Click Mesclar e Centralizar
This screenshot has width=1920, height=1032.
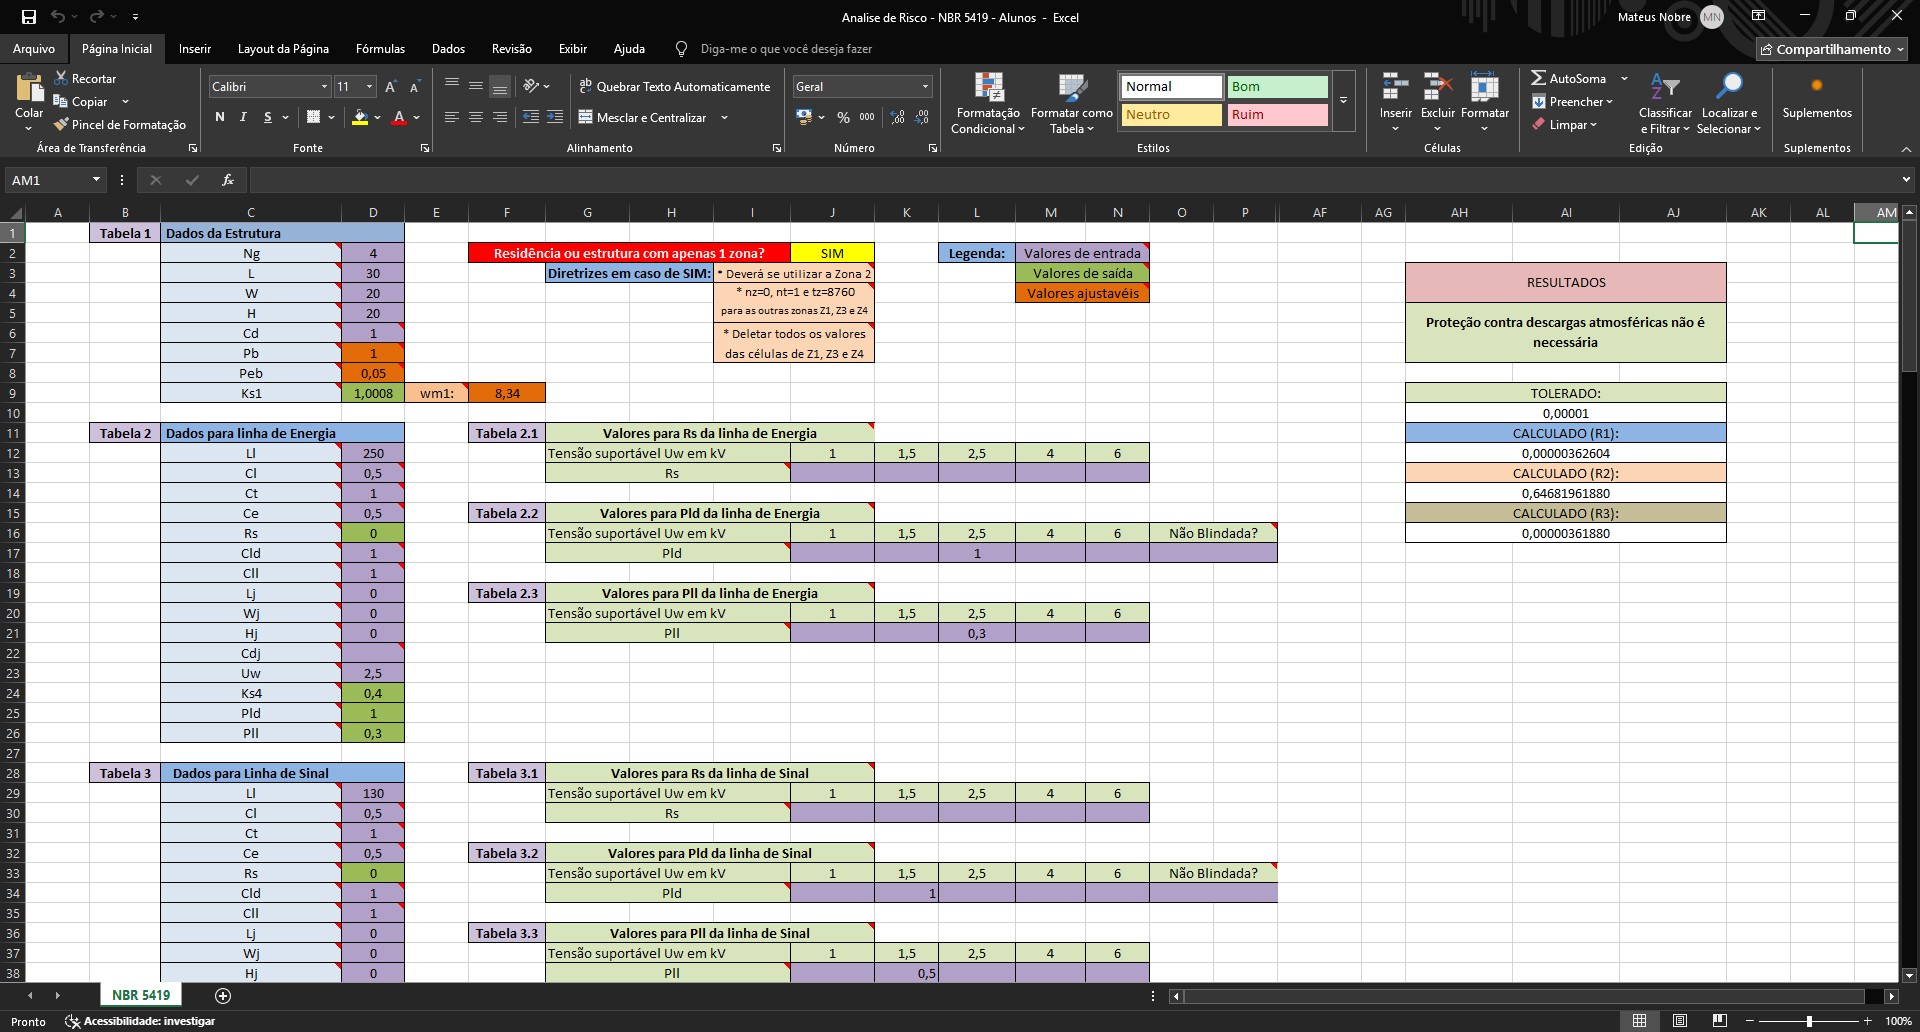pyautogui.click(x=646, y=117)
